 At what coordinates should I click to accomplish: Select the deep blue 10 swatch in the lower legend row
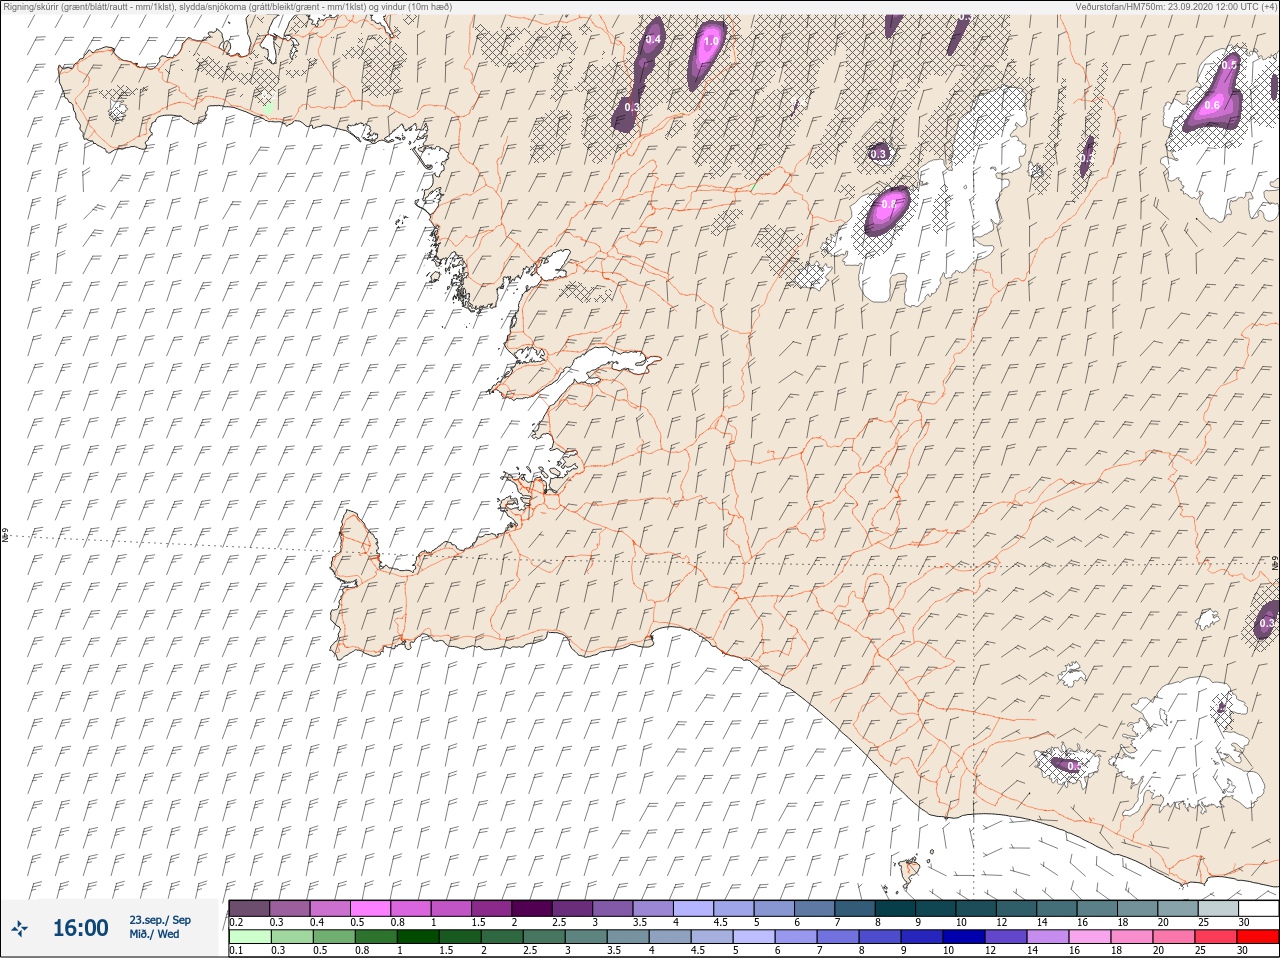pyautogui.click(x=963, y=937)
